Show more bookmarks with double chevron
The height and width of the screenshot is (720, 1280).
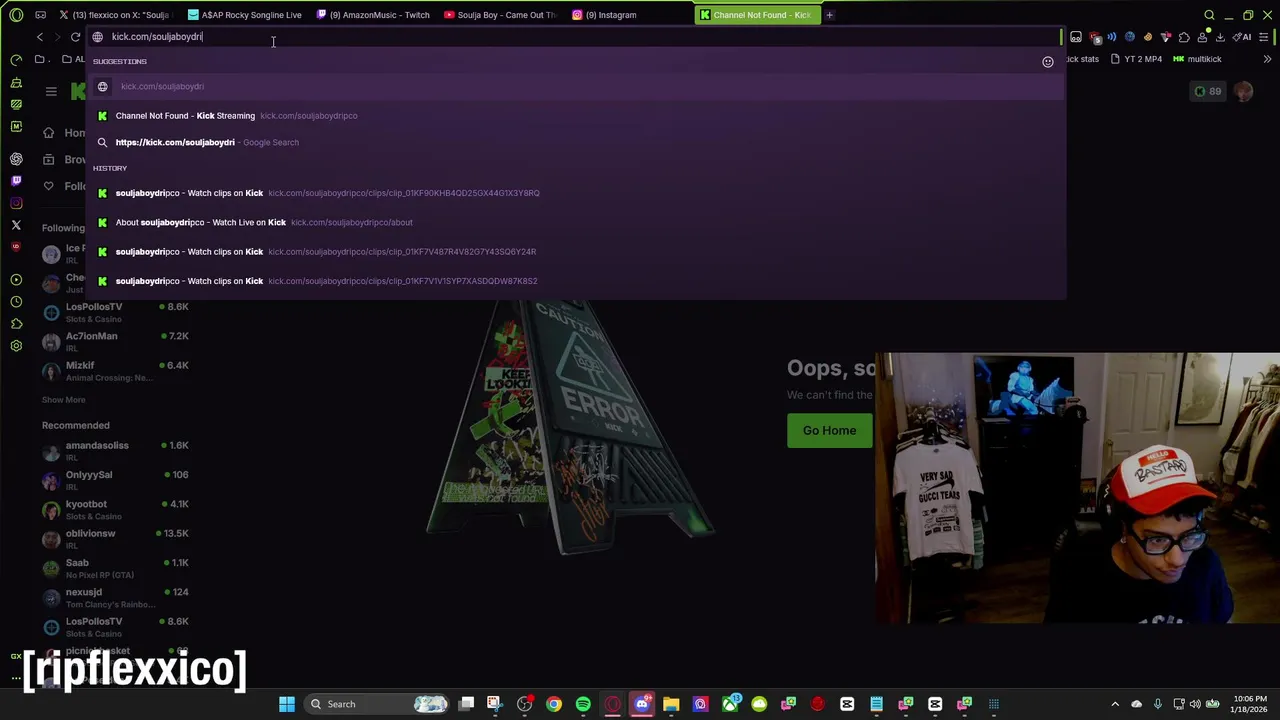pos(1267,59)
